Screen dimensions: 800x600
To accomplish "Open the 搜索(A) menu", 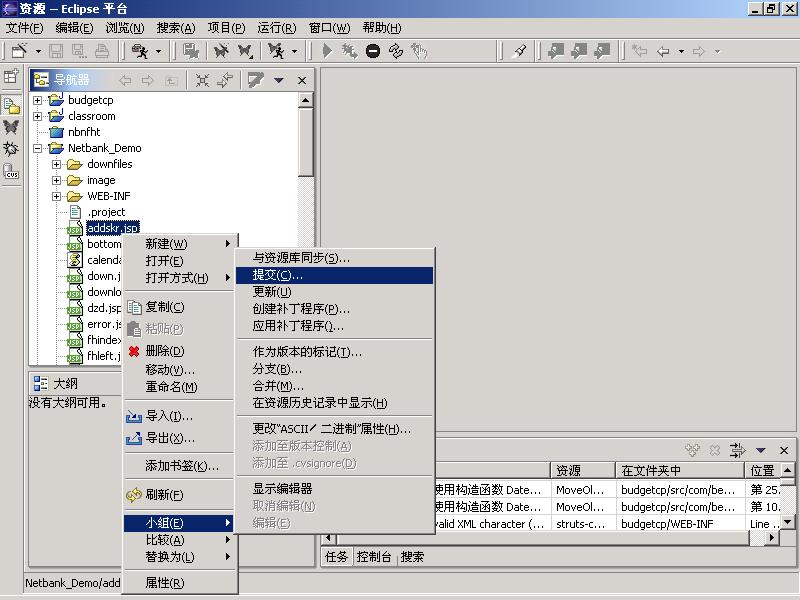I will pyautogui.click(x=176, y=28).
